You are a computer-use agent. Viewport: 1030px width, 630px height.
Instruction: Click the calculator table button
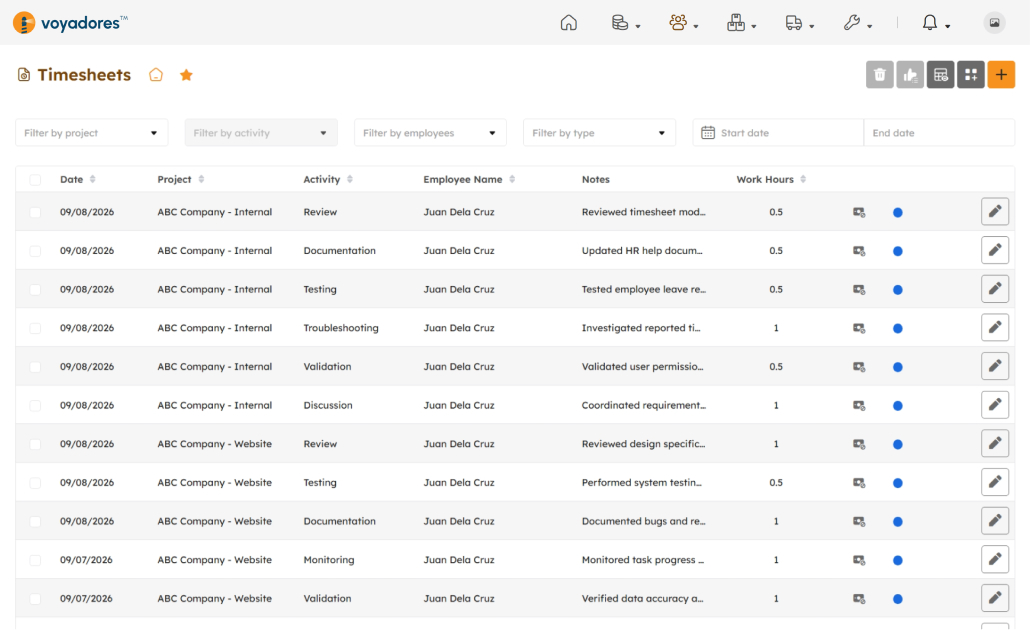941,75
